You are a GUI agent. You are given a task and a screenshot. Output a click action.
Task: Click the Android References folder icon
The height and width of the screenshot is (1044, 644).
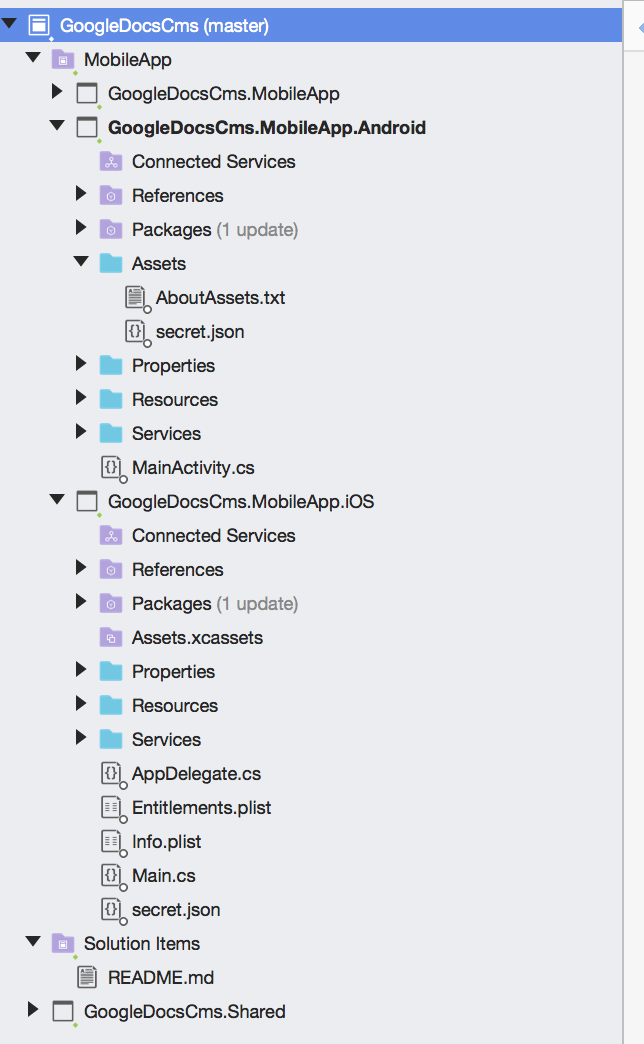coord(111,196)
